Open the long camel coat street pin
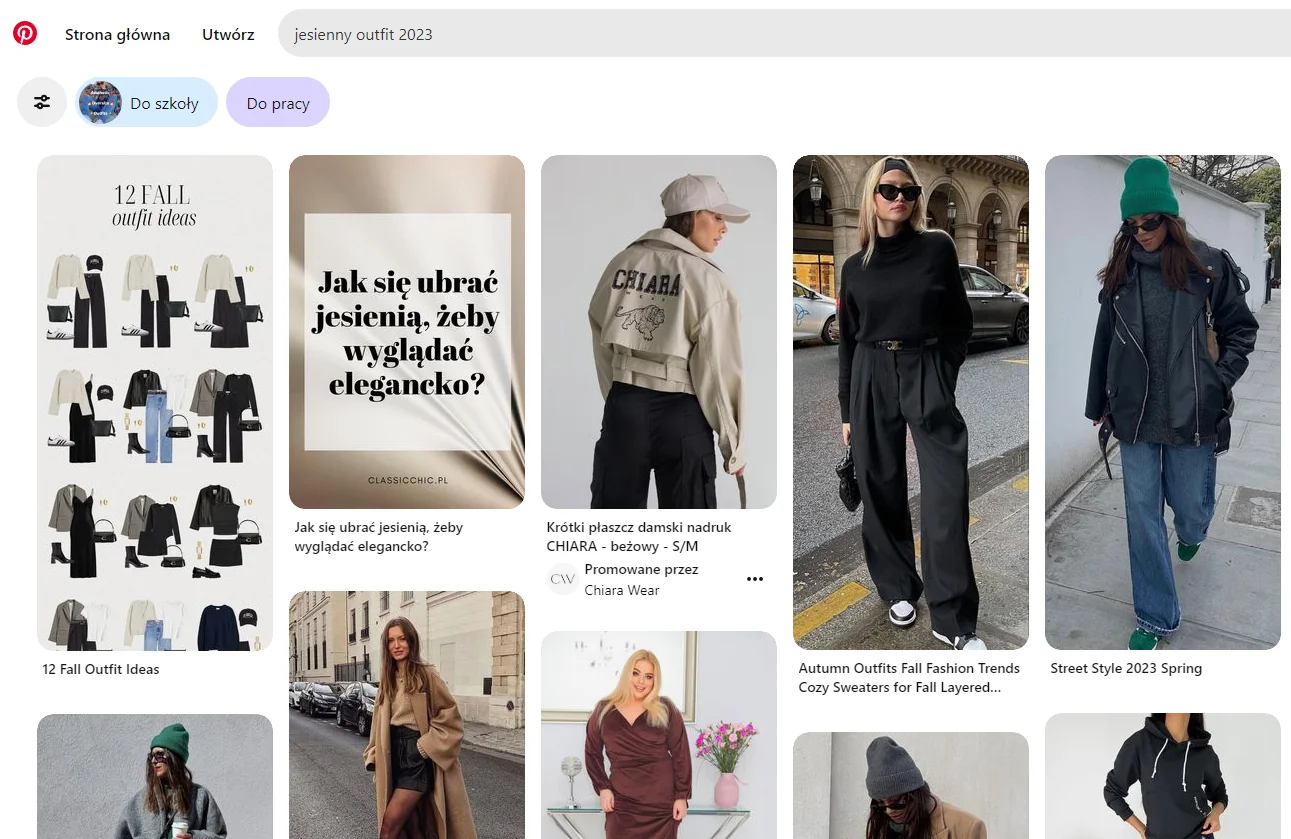The image size is (1291, 839). (x=407, y=715)
